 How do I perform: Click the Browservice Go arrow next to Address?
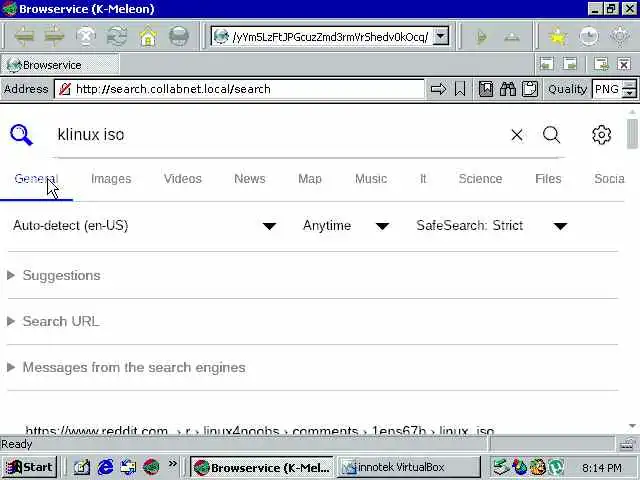pos(438,89)
